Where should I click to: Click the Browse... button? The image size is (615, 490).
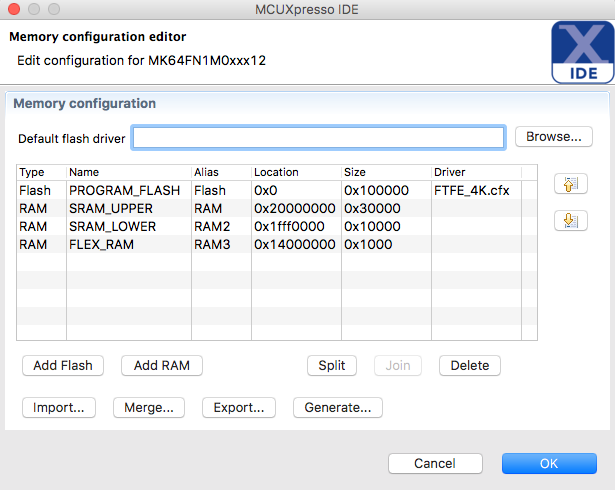click(554, 137)
